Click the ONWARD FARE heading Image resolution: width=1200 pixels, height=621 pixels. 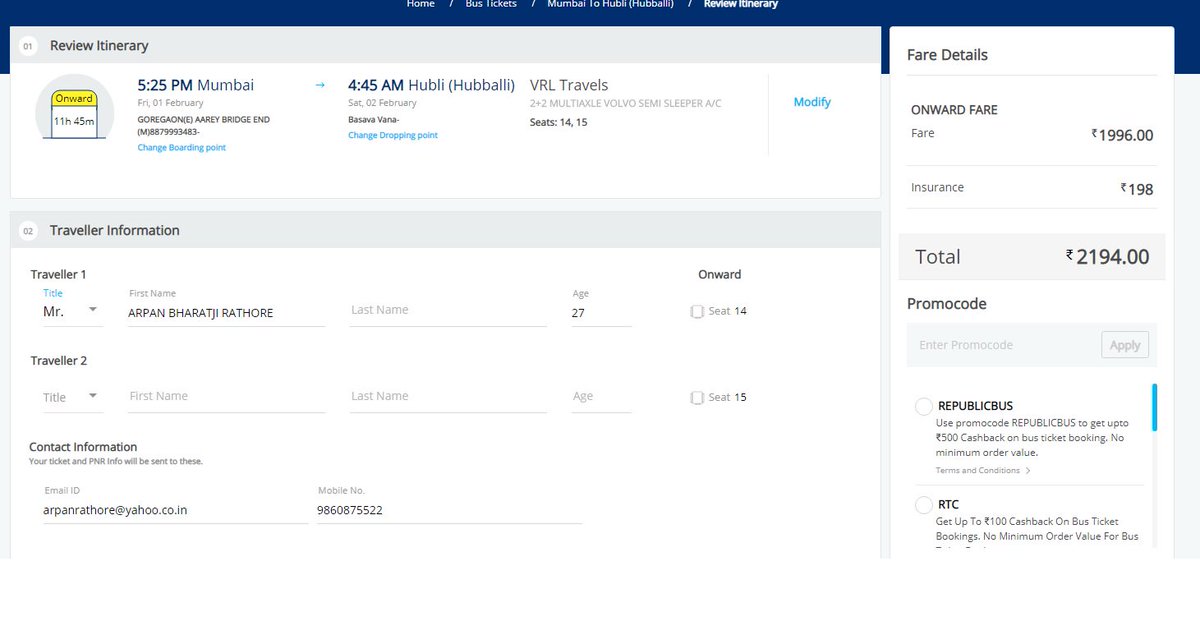(954, 110)
